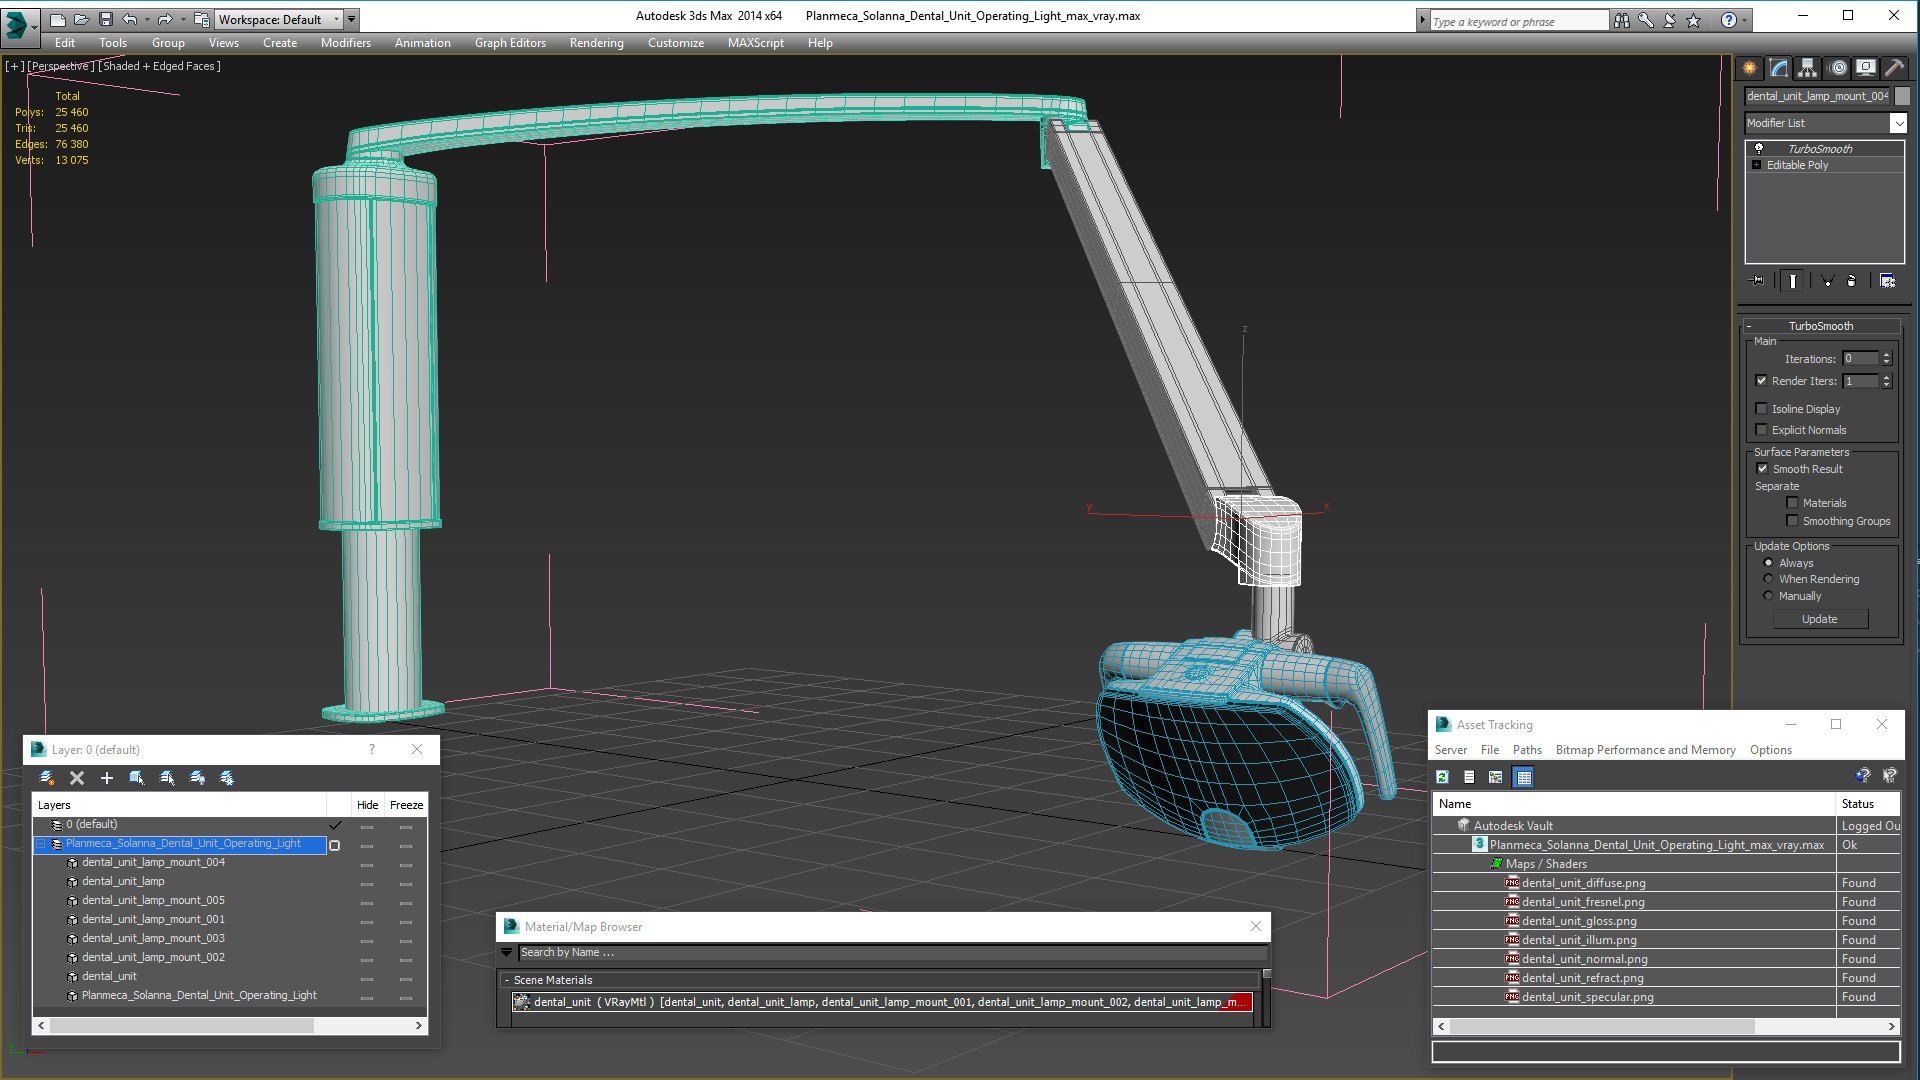
Task: Switch to the Modify command panel
Action: (x=1779, y=68)
